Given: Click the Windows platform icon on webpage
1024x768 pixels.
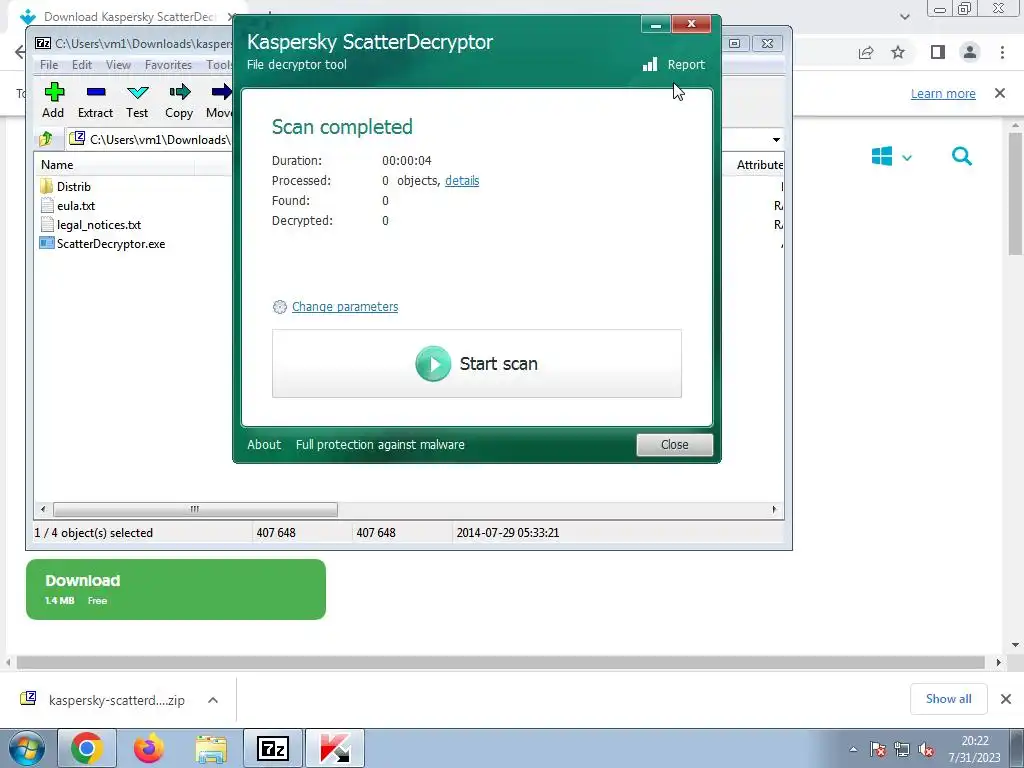Looking at the screenshot, I should [x=882, y=157].
